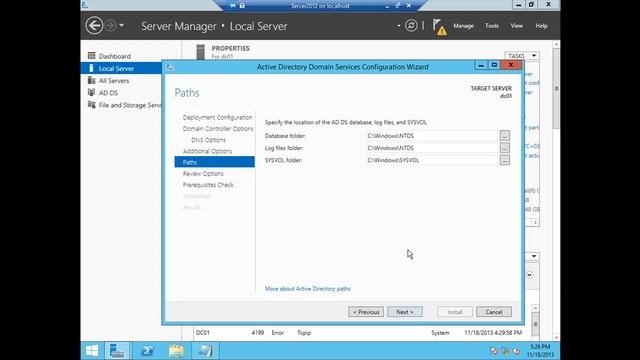640x360 pixels.
Task: Open More about Active Directory paths link
Action: 308,289
